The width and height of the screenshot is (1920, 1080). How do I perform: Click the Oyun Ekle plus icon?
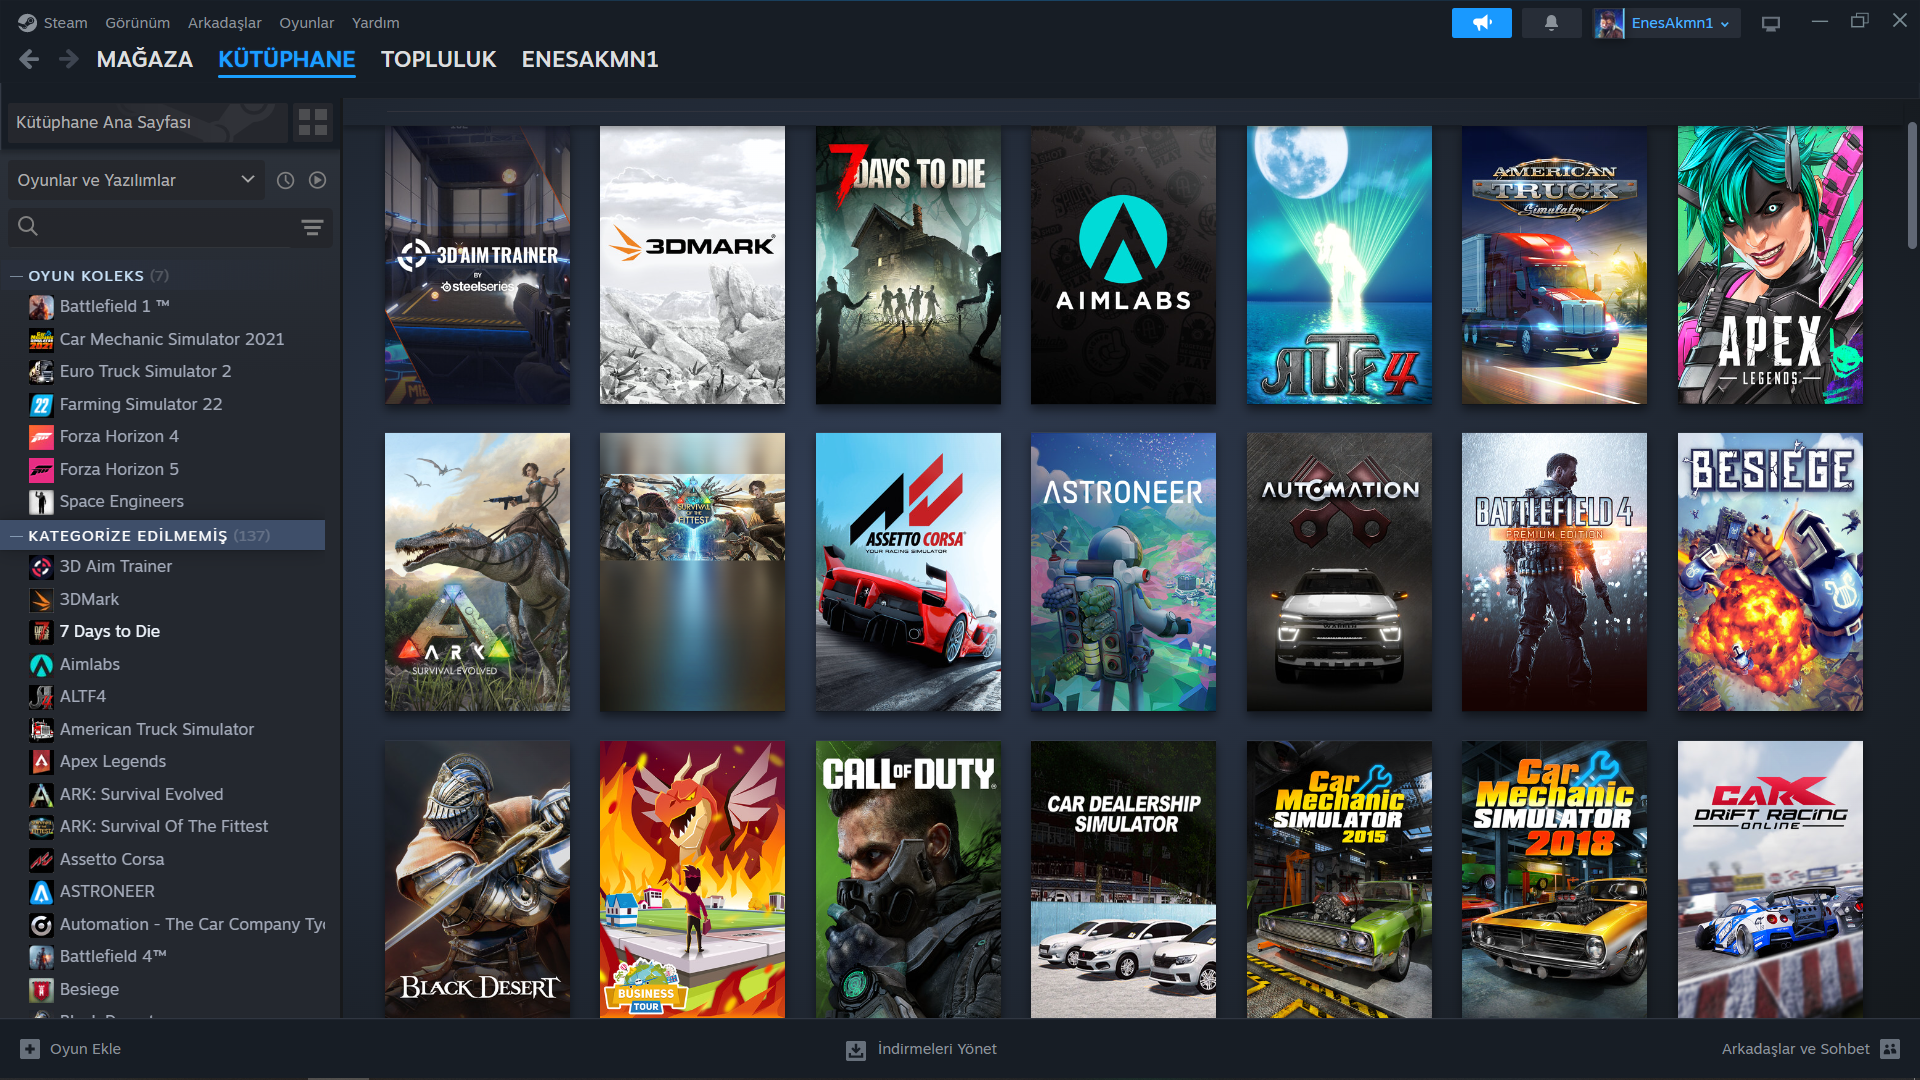30,1049
